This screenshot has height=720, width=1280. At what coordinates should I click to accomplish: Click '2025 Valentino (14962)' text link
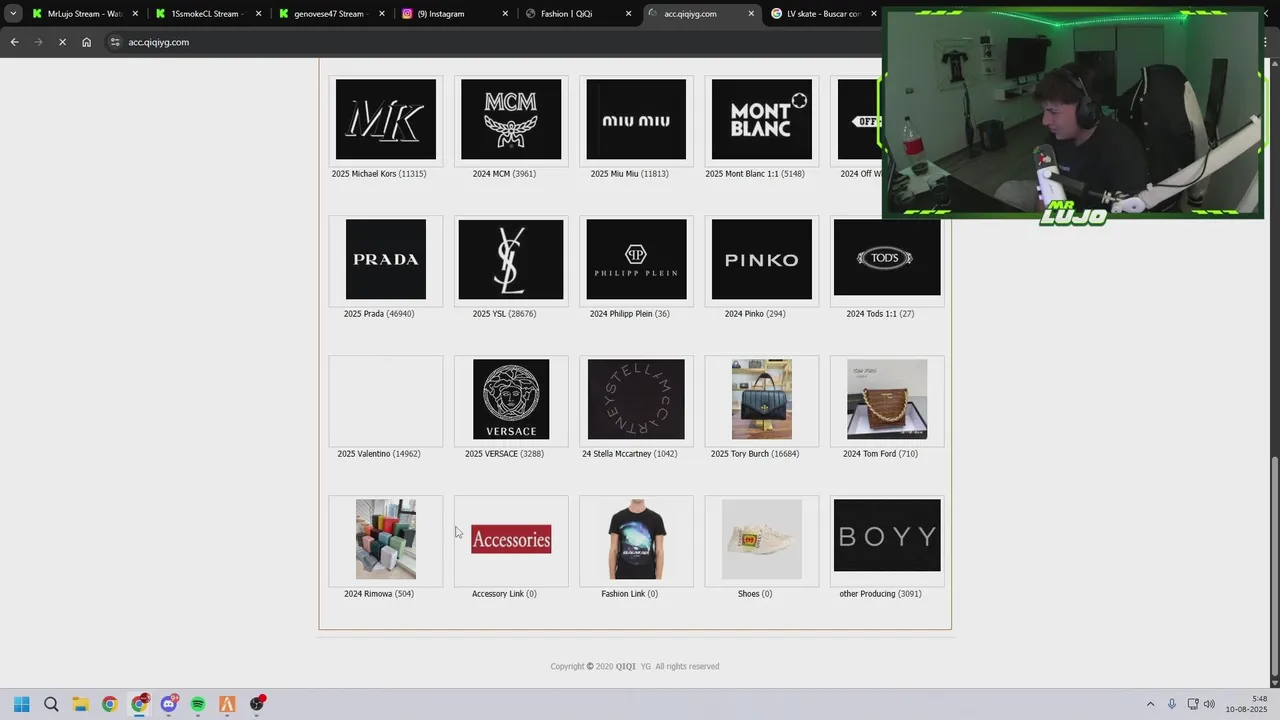[379, 454]
